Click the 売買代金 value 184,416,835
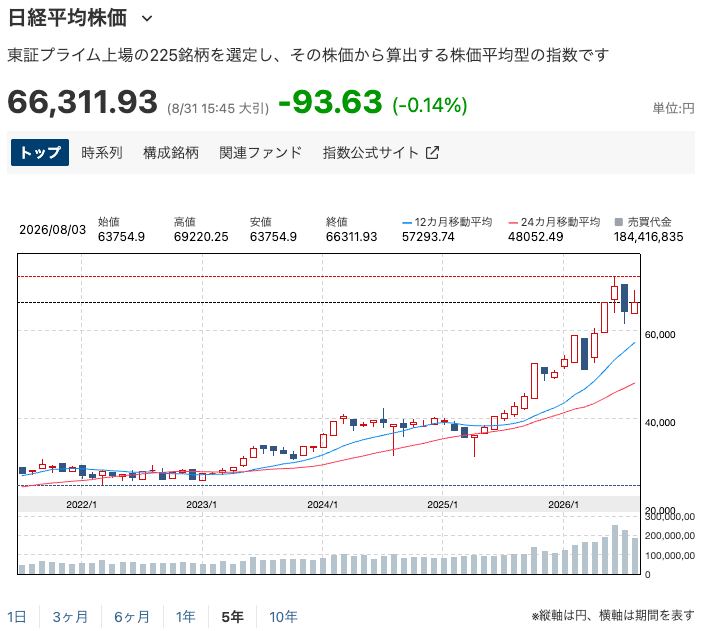Viewport: 707px width, 631px height. pos(648,237)
